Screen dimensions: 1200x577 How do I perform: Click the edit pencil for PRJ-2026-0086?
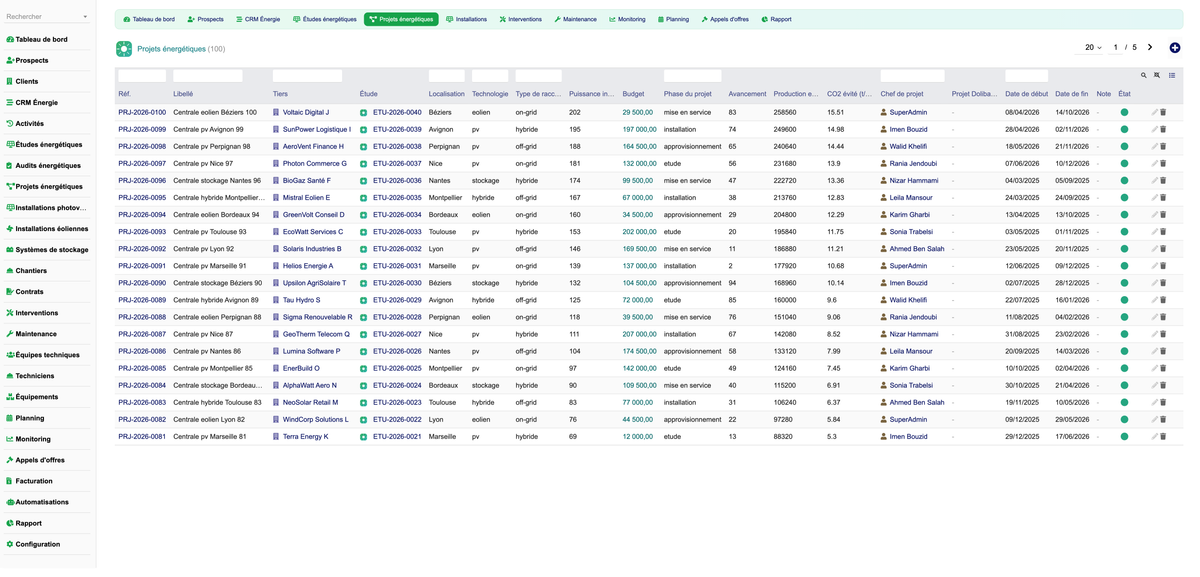[1154, 352]
